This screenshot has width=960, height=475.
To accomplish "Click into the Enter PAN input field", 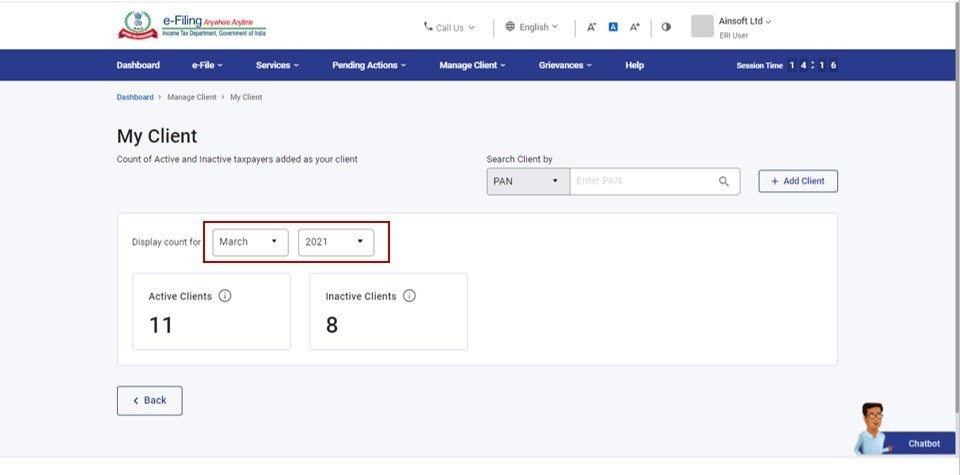I will coord(640,181).
